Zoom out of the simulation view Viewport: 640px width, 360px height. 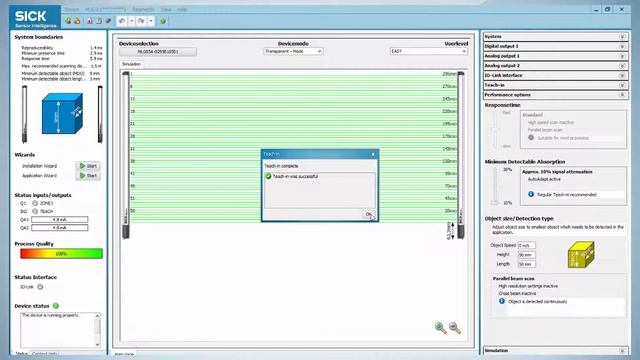tap(455, 328)
